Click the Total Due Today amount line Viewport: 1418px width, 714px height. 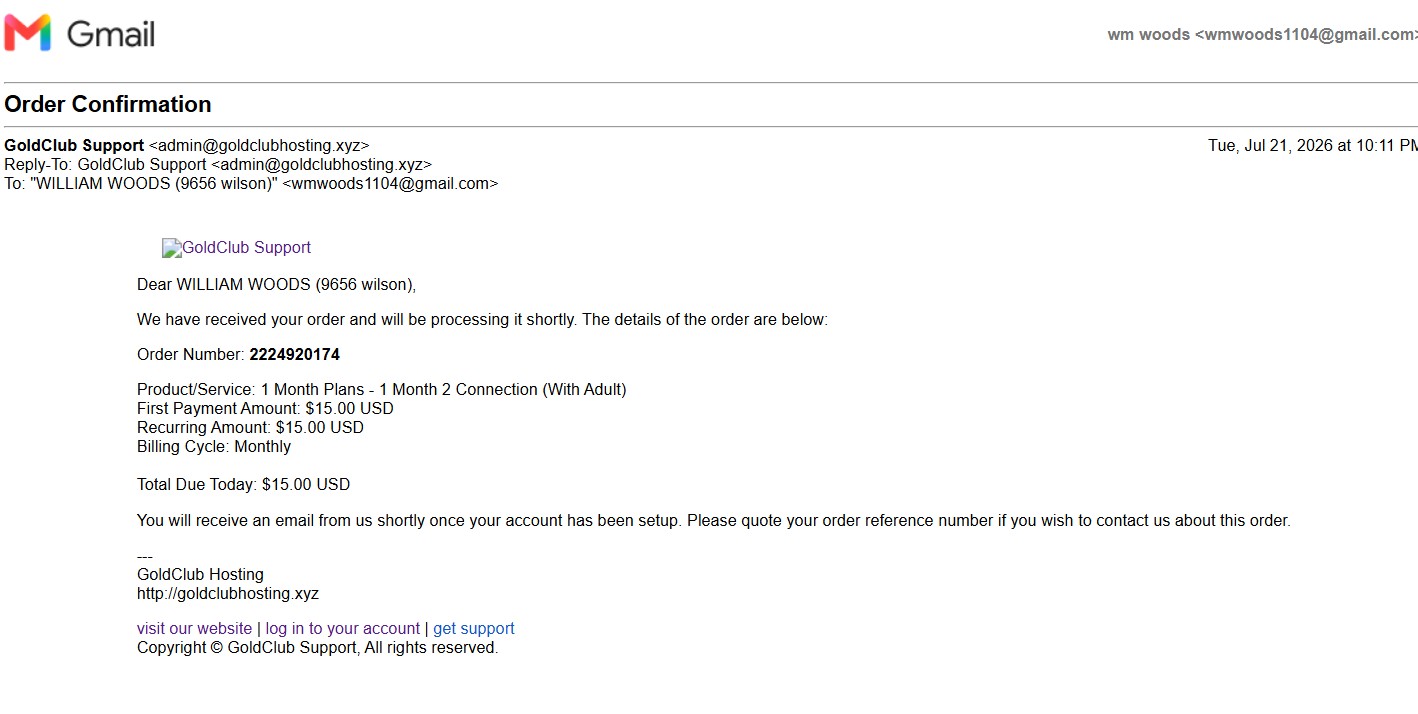tap(244, 485)
